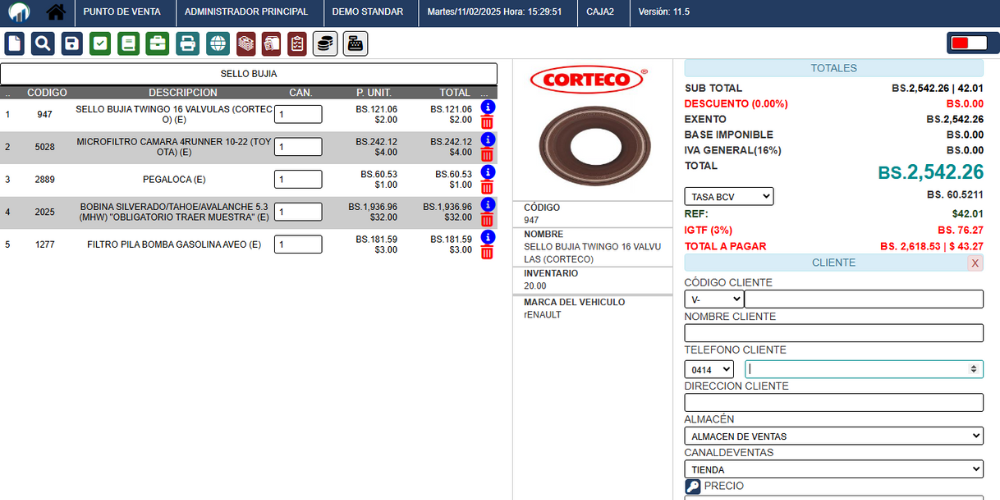The image size is (1000, 500).
Task: Open the red clipboard checklist icon
Action: coord(297,44)
